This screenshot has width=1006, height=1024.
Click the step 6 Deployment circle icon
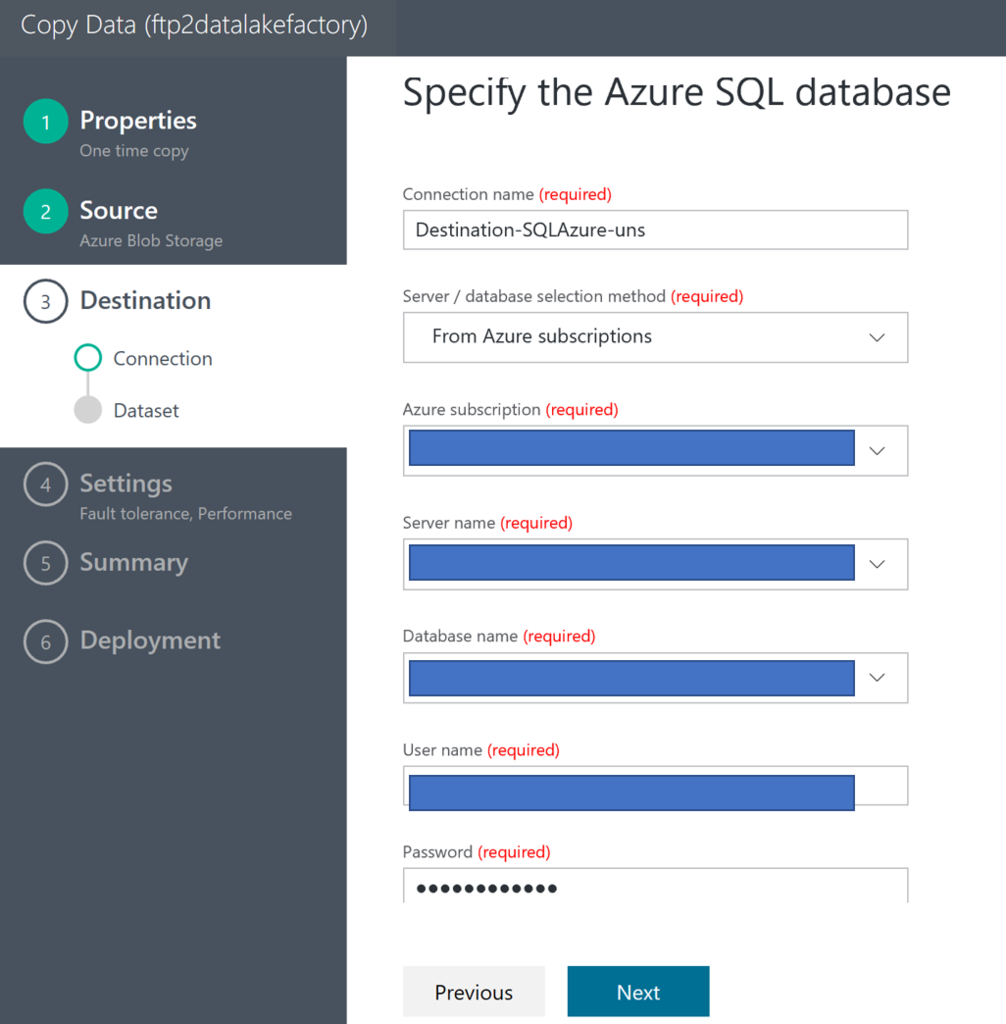(45, 642)
